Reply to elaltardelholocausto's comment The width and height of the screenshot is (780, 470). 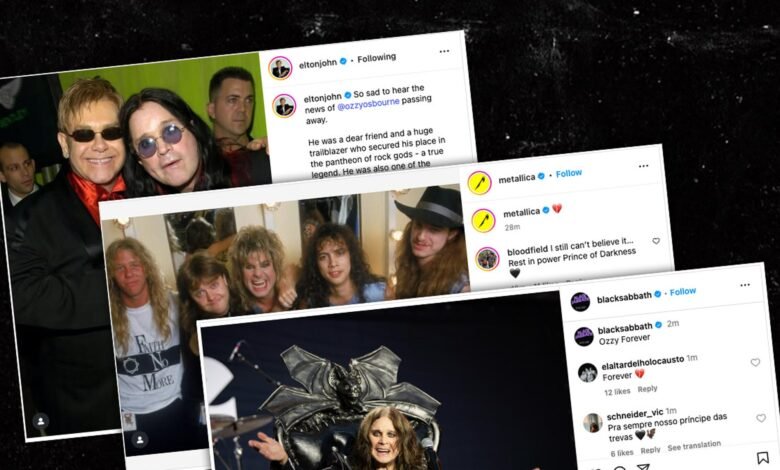coord(647,389)
